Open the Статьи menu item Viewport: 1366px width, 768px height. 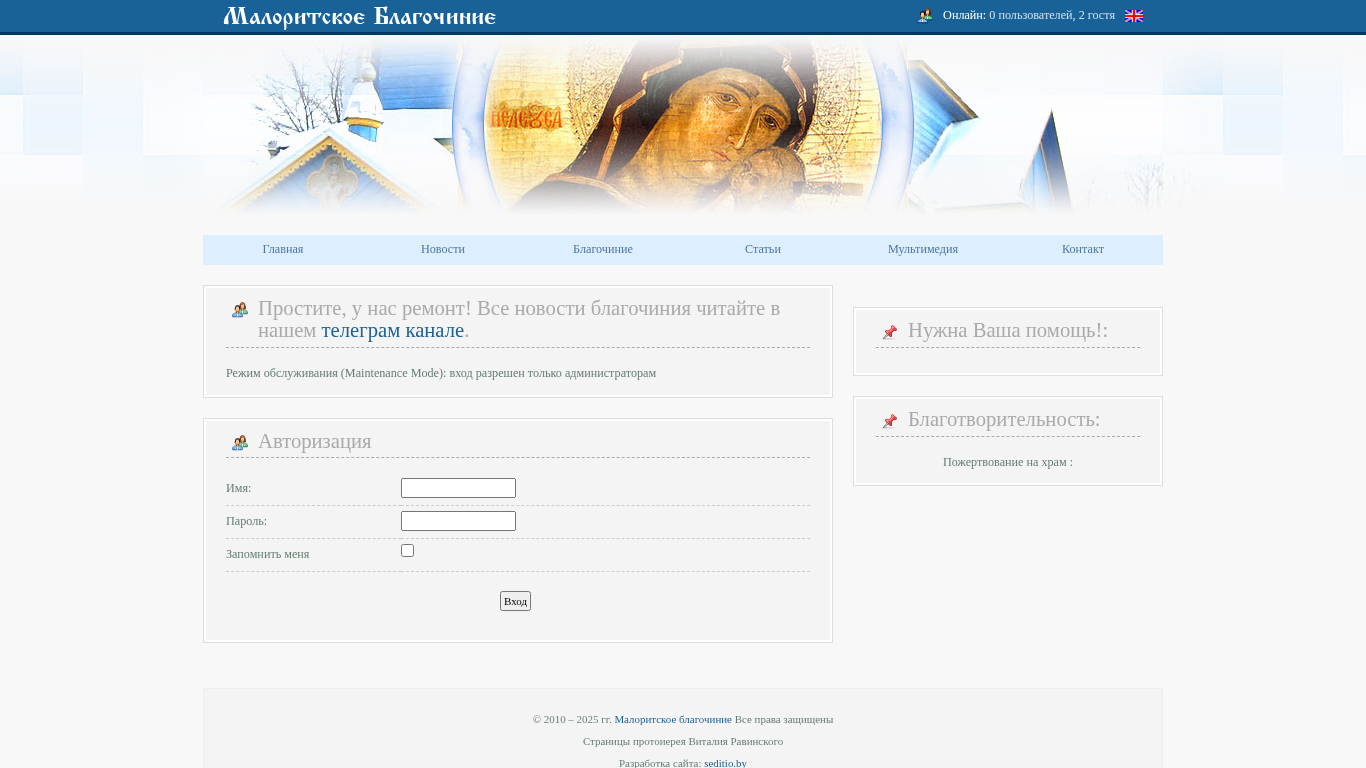(763, 249)
